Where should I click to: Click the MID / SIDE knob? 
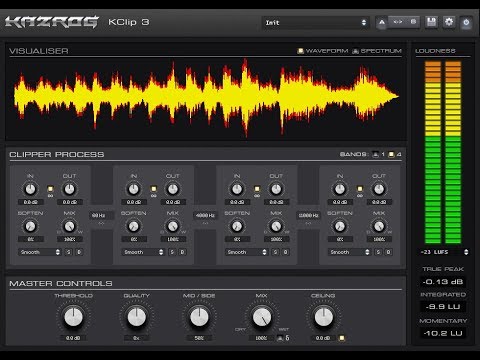pyautogui.click(x=199, y=317)
